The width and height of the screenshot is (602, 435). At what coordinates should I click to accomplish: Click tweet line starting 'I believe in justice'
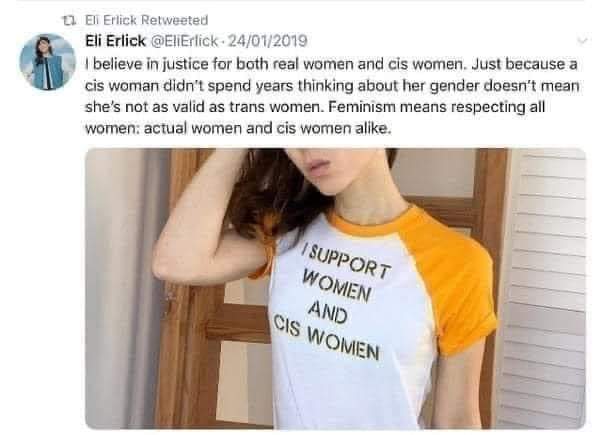click(x=331, y=64)
